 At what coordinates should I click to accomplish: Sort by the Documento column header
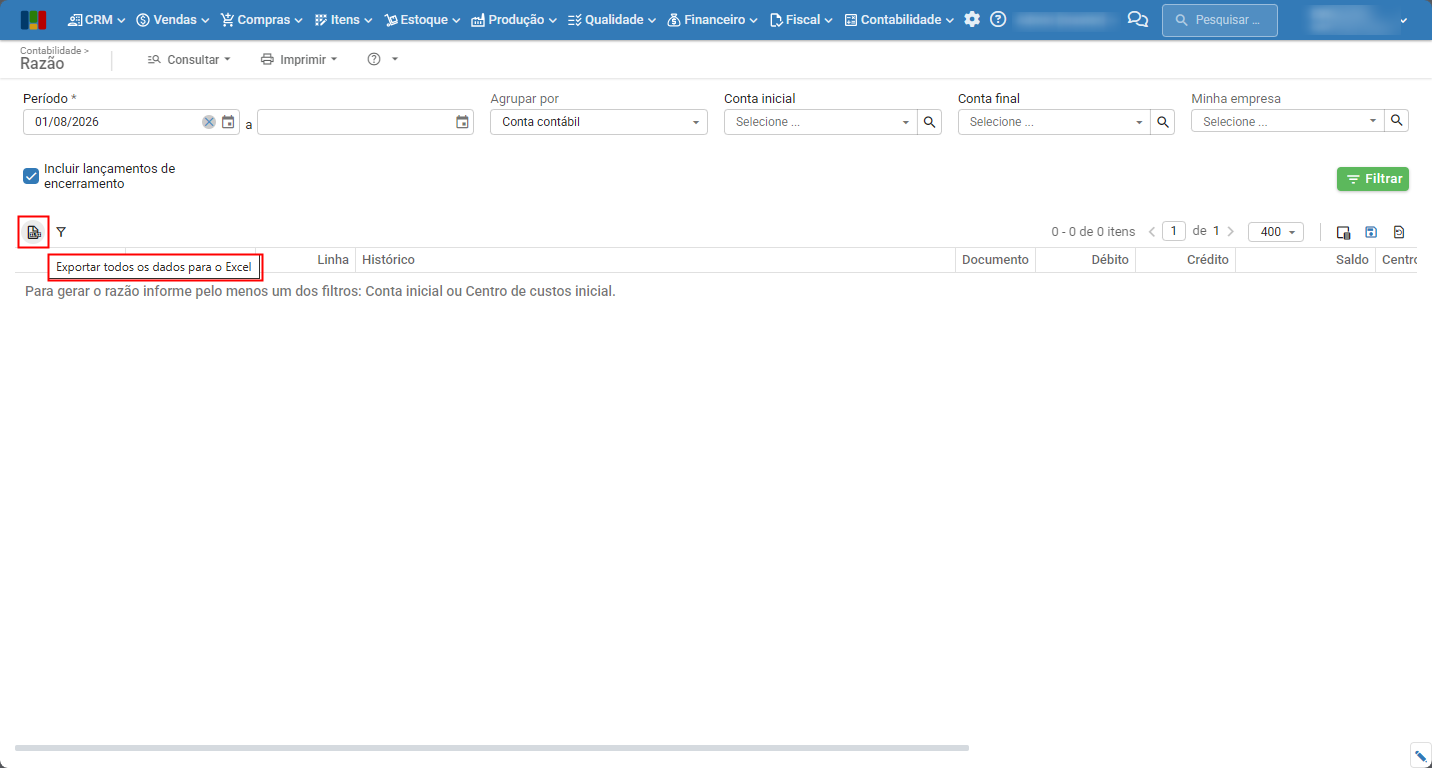[x=995, y=260]
